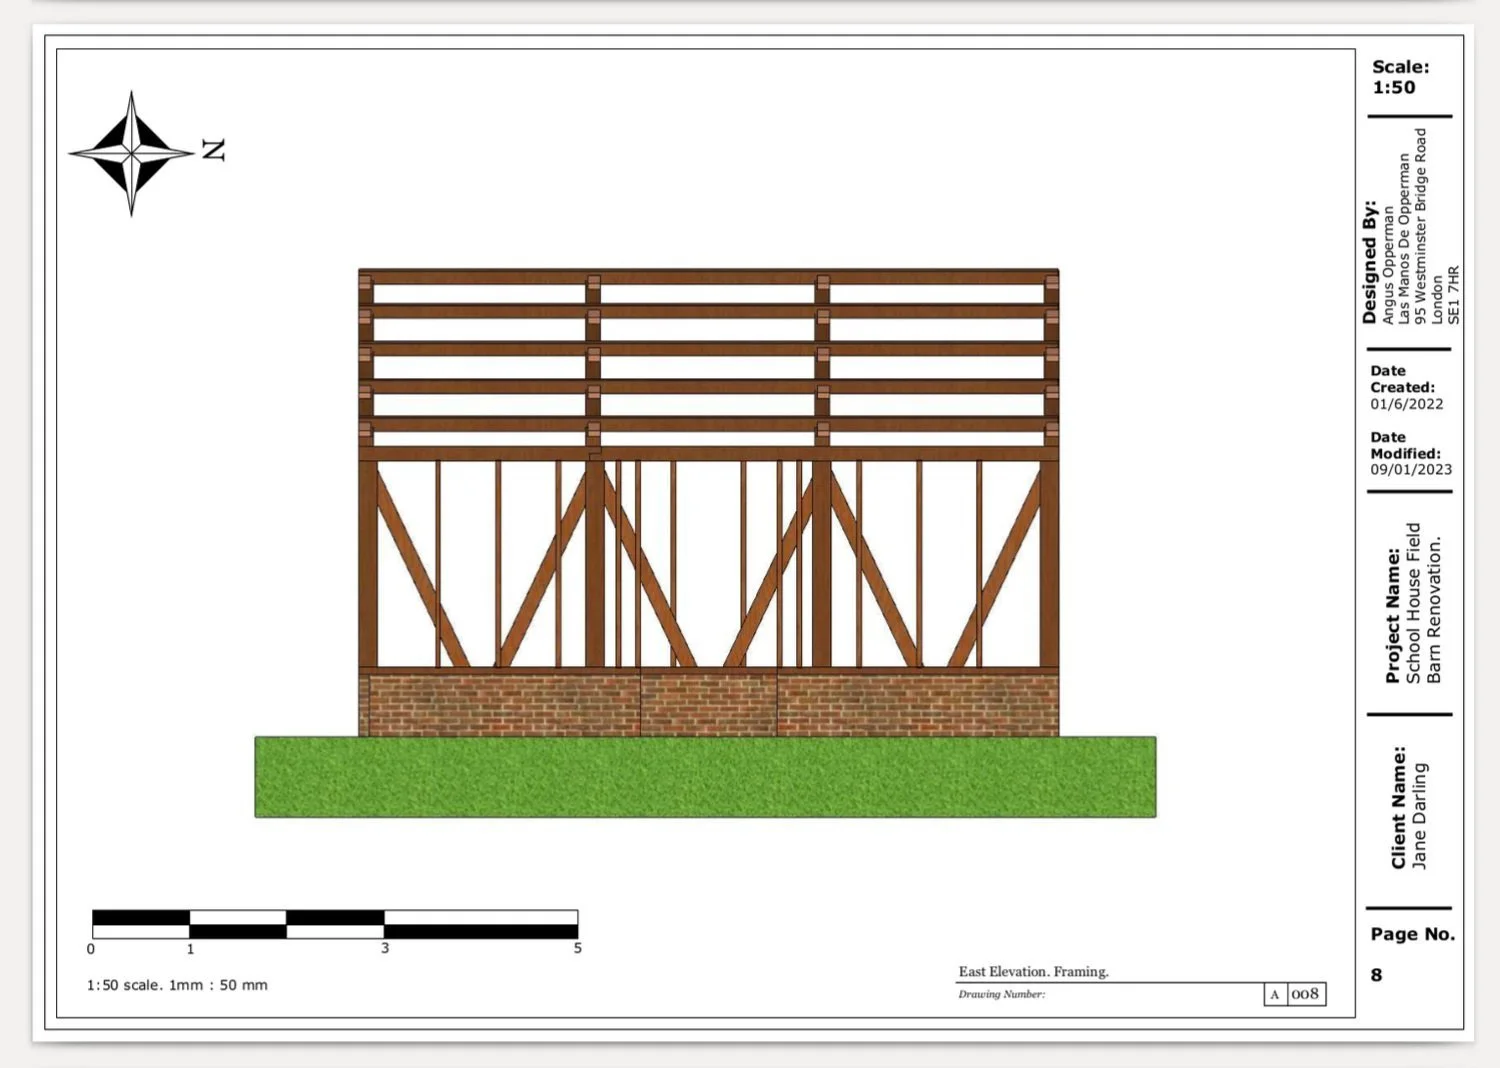Select the Date Modified entry 09/01/2023
The height and width of the screenshot is (1068, 1500).
(1410, 468)
